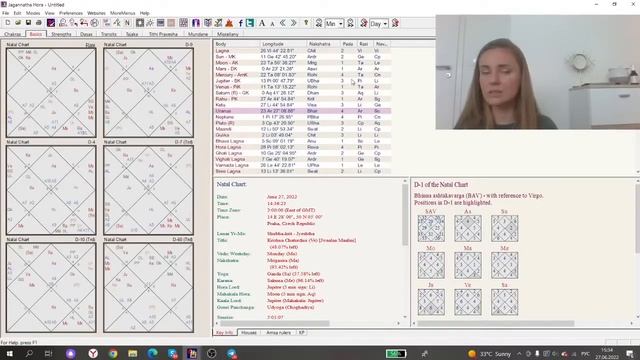Open the File menu
This screenshot has height=360, width=640.
(5, 13)
